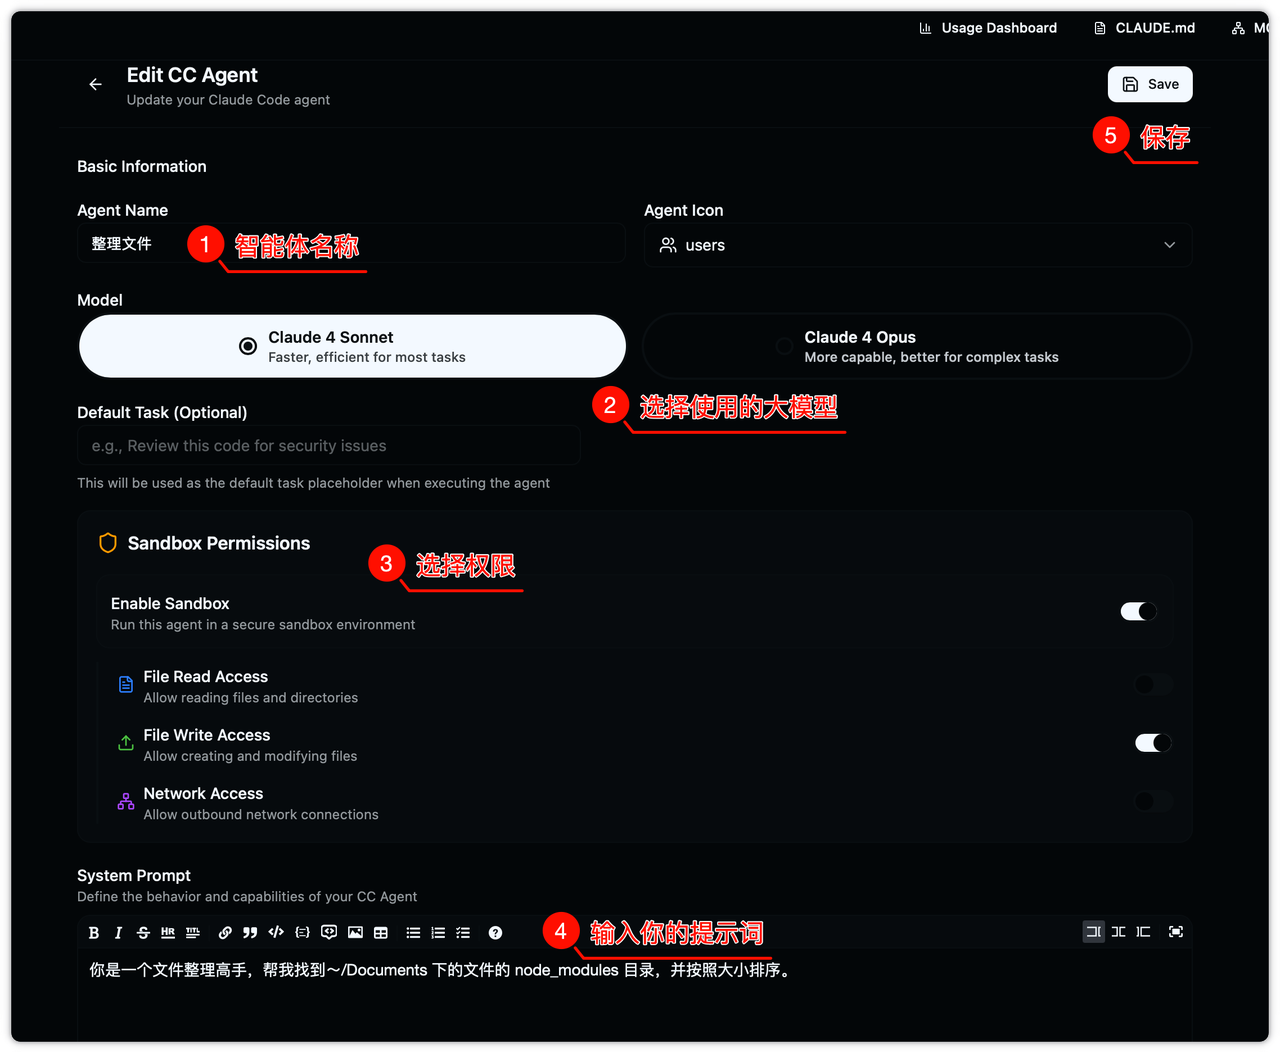Click into the Default Task input field
Screen dimensions: 1280x1053
point(328,446)
